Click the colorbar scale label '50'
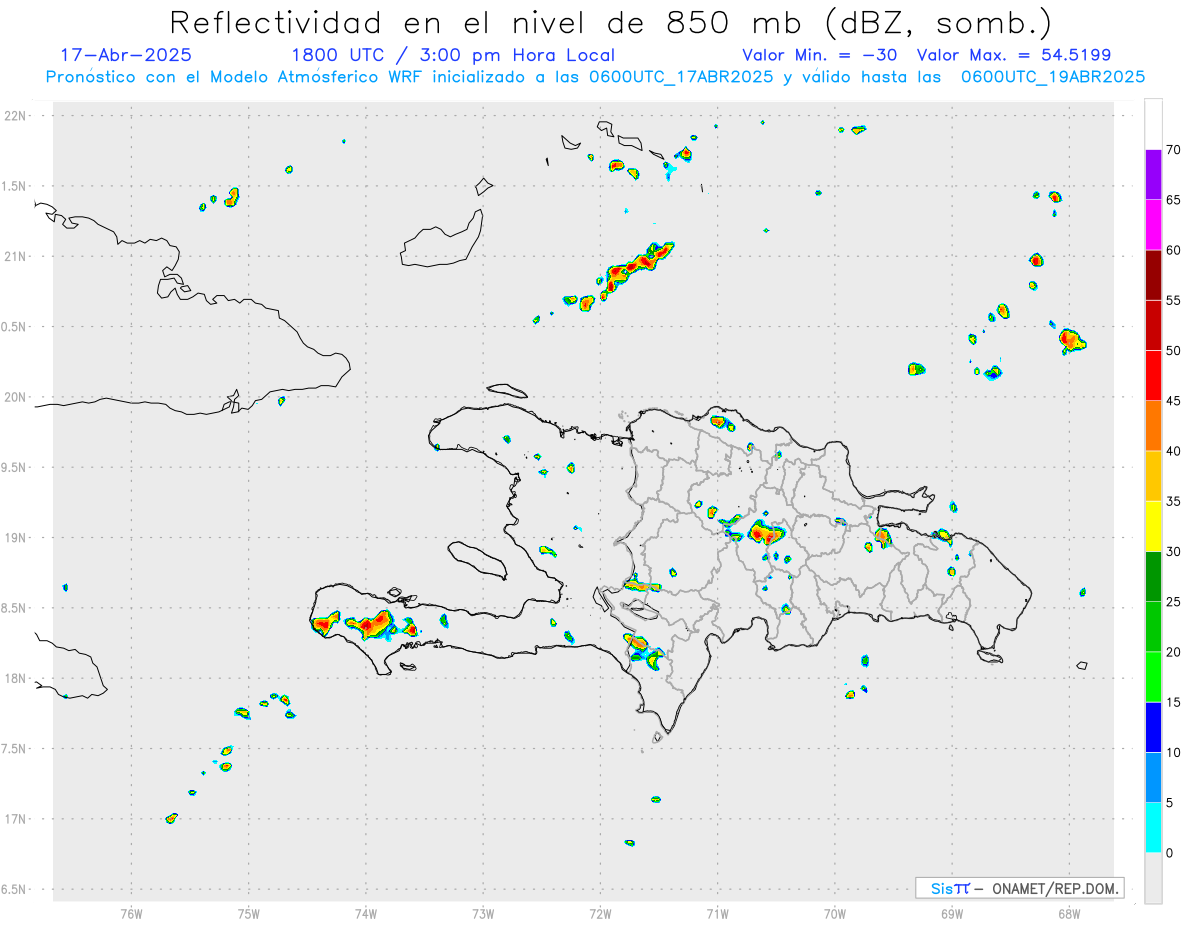 pos(1173,351)
